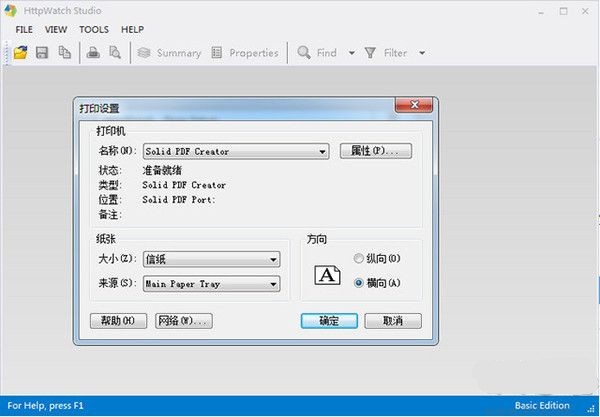Click the Summary toolbar button
600x417 pixels.
tap(169, 53)
